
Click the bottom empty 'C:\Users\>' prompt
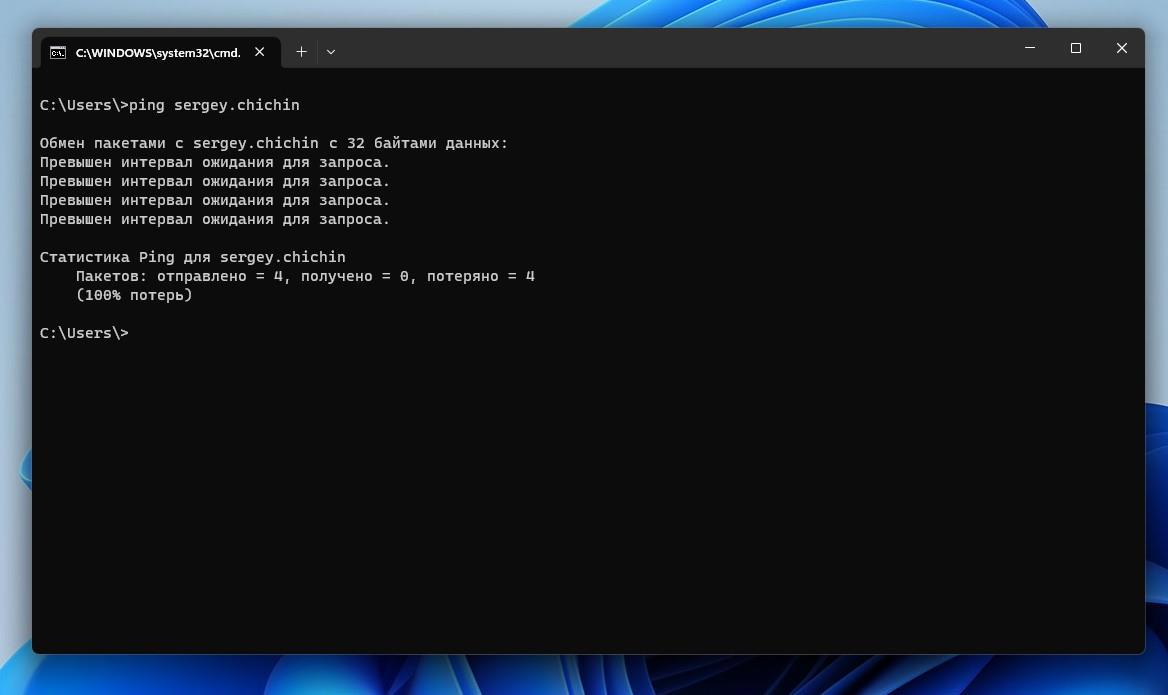pos(84,333)
